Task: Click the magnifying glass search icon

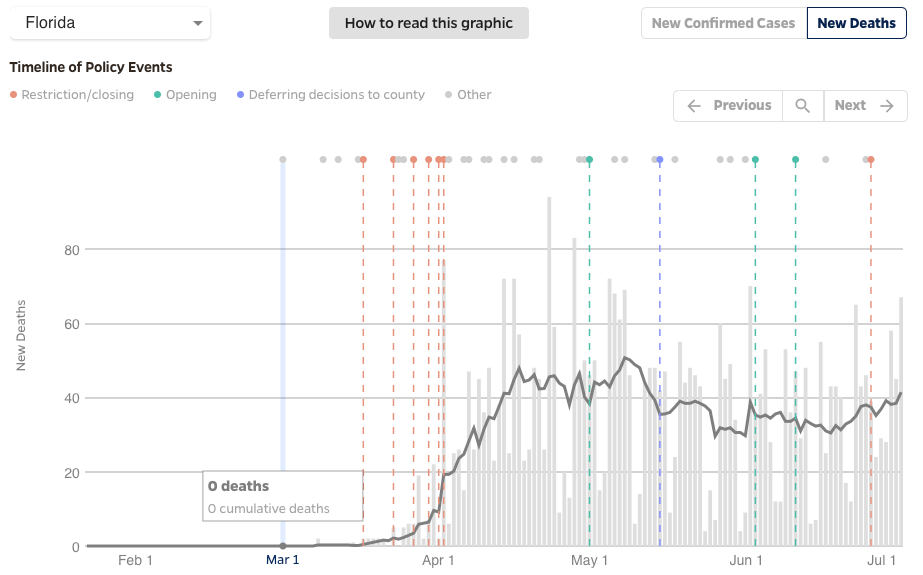Action: click(802, 105)
